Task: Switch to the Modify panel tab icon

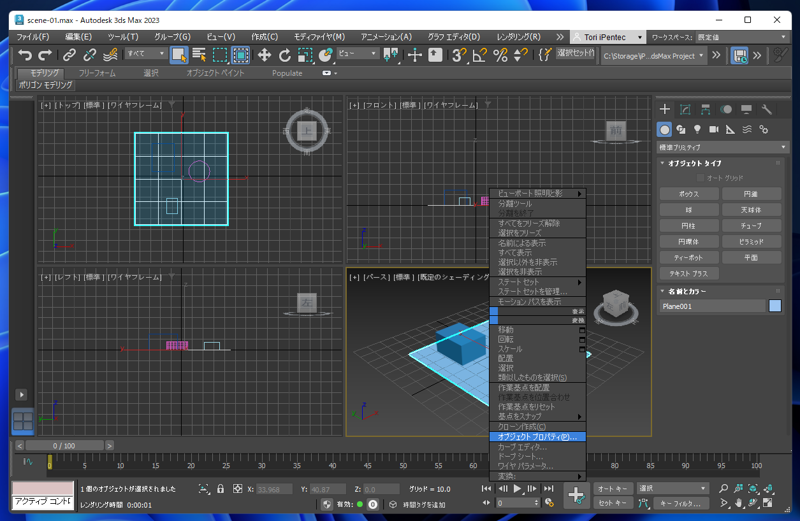Action: click(685, 109)
